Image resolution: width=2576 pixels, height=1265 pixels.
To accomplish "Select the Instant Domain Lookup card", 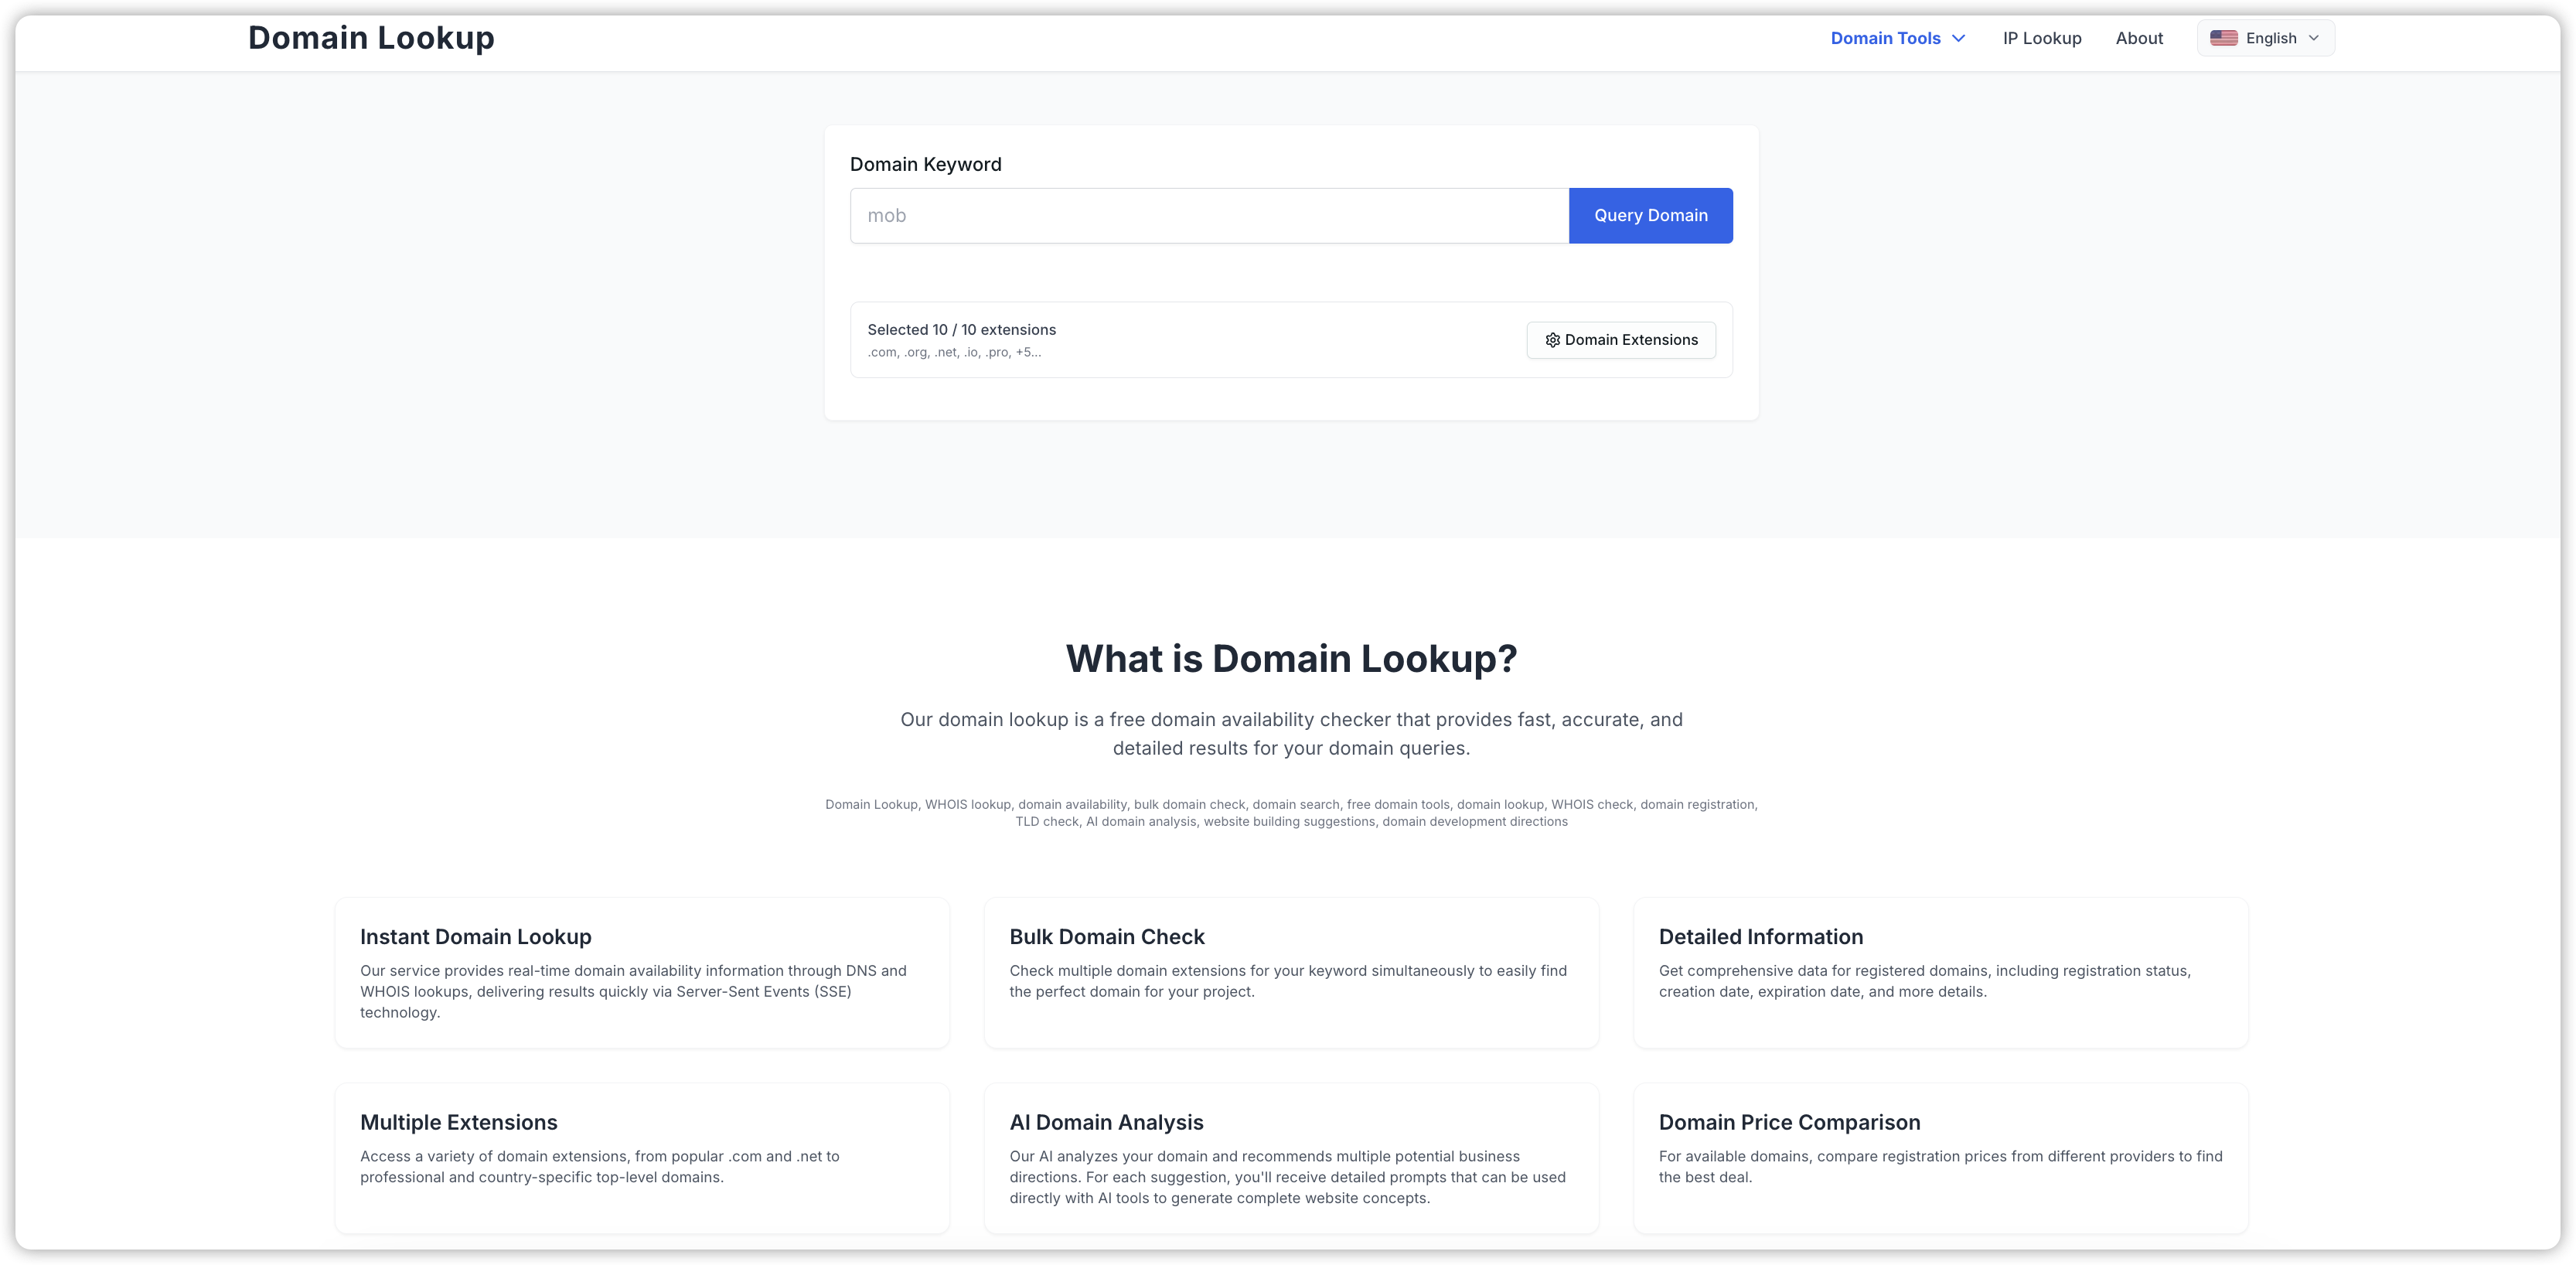I will pyautogui.click(x=641, y=972).
